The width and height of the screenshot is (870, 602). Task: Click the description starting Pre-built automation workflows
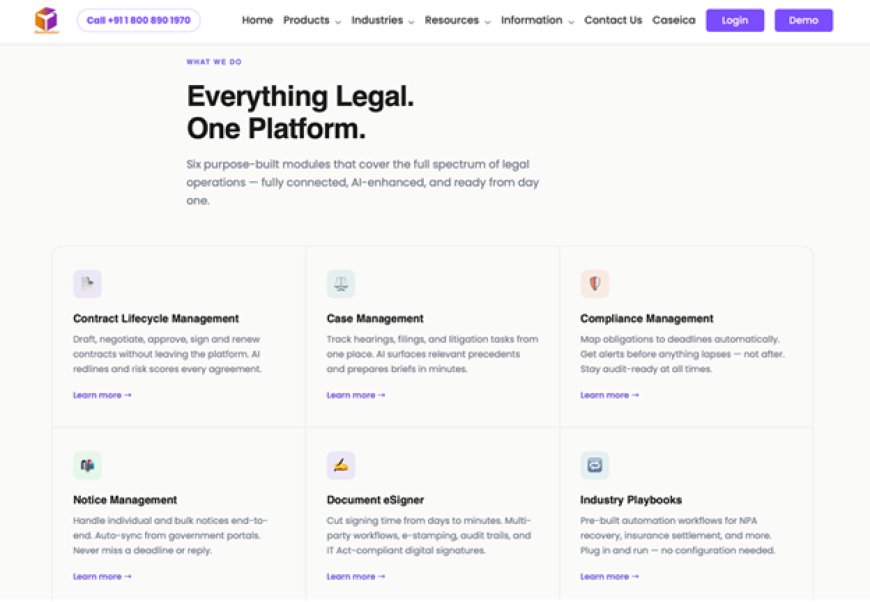tap(677, 535)
